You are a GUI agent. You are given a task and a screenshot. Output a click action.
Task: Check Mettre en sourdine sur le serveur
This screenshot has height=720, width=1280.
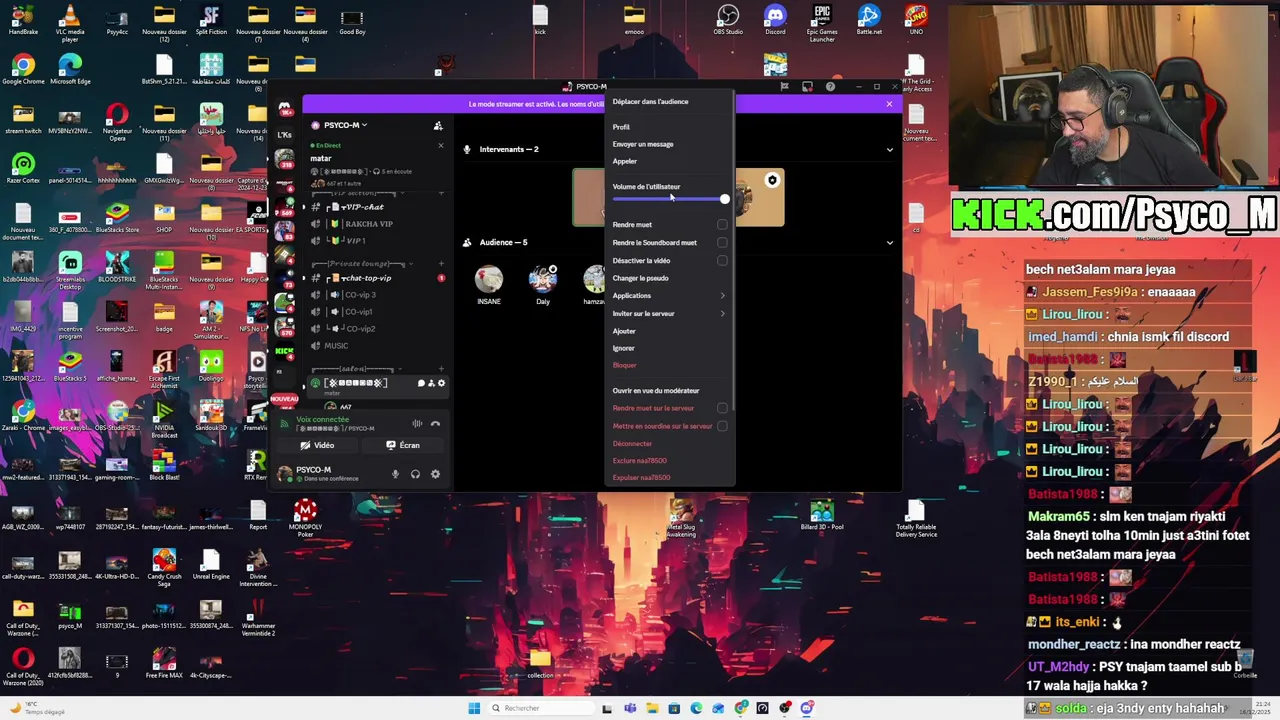(722, 426)
